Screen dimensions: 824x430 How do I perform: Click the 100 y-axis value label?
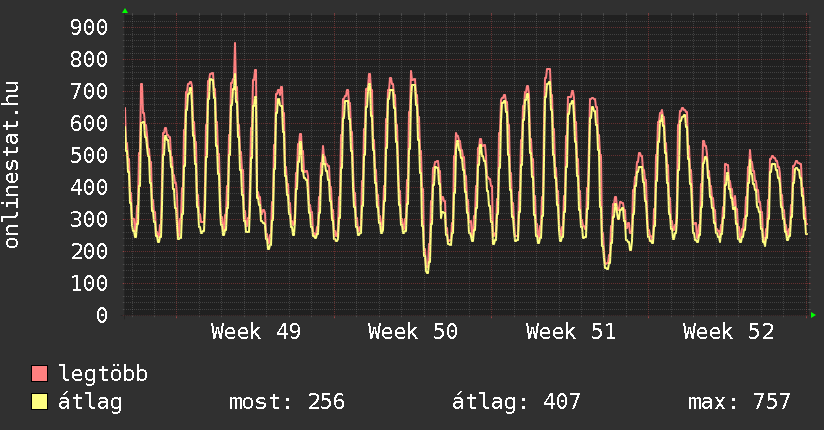tap(88, 283)
